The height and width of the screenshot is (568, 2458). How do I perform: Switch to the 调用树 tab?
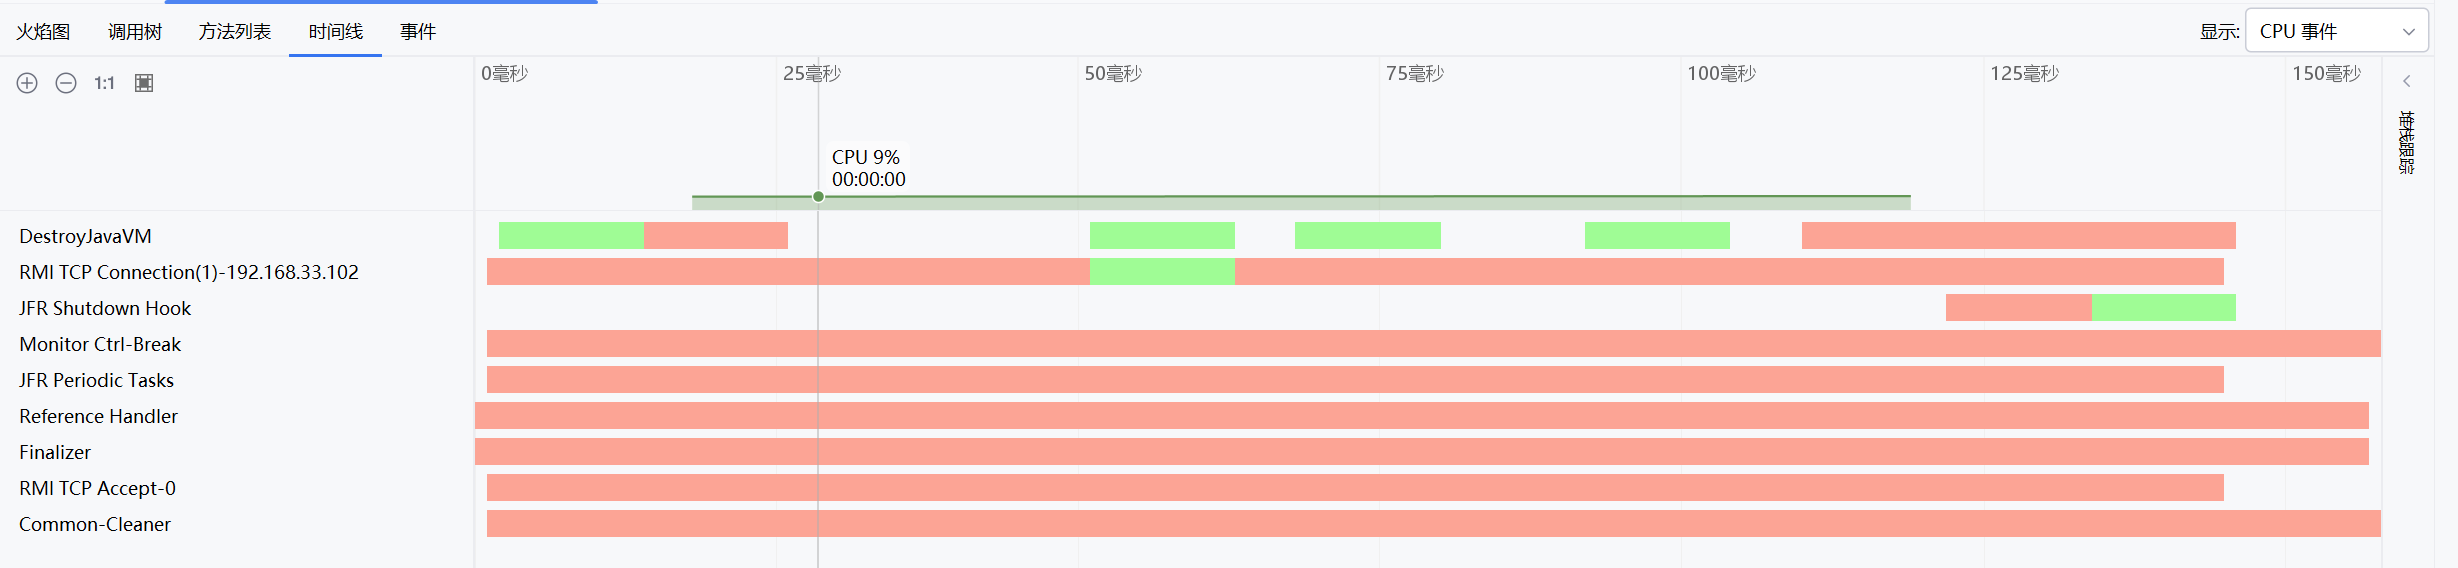135,32
